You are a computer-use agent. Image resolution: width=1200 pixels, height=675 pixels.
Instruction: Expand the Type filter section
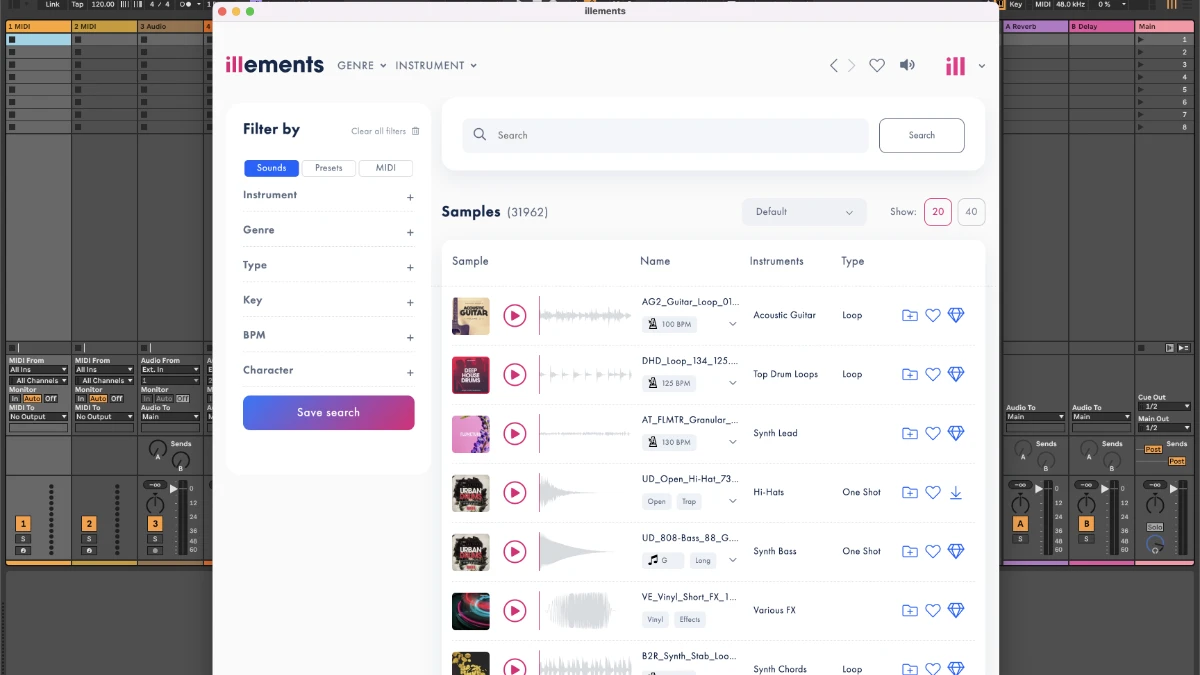coord(410,268)
